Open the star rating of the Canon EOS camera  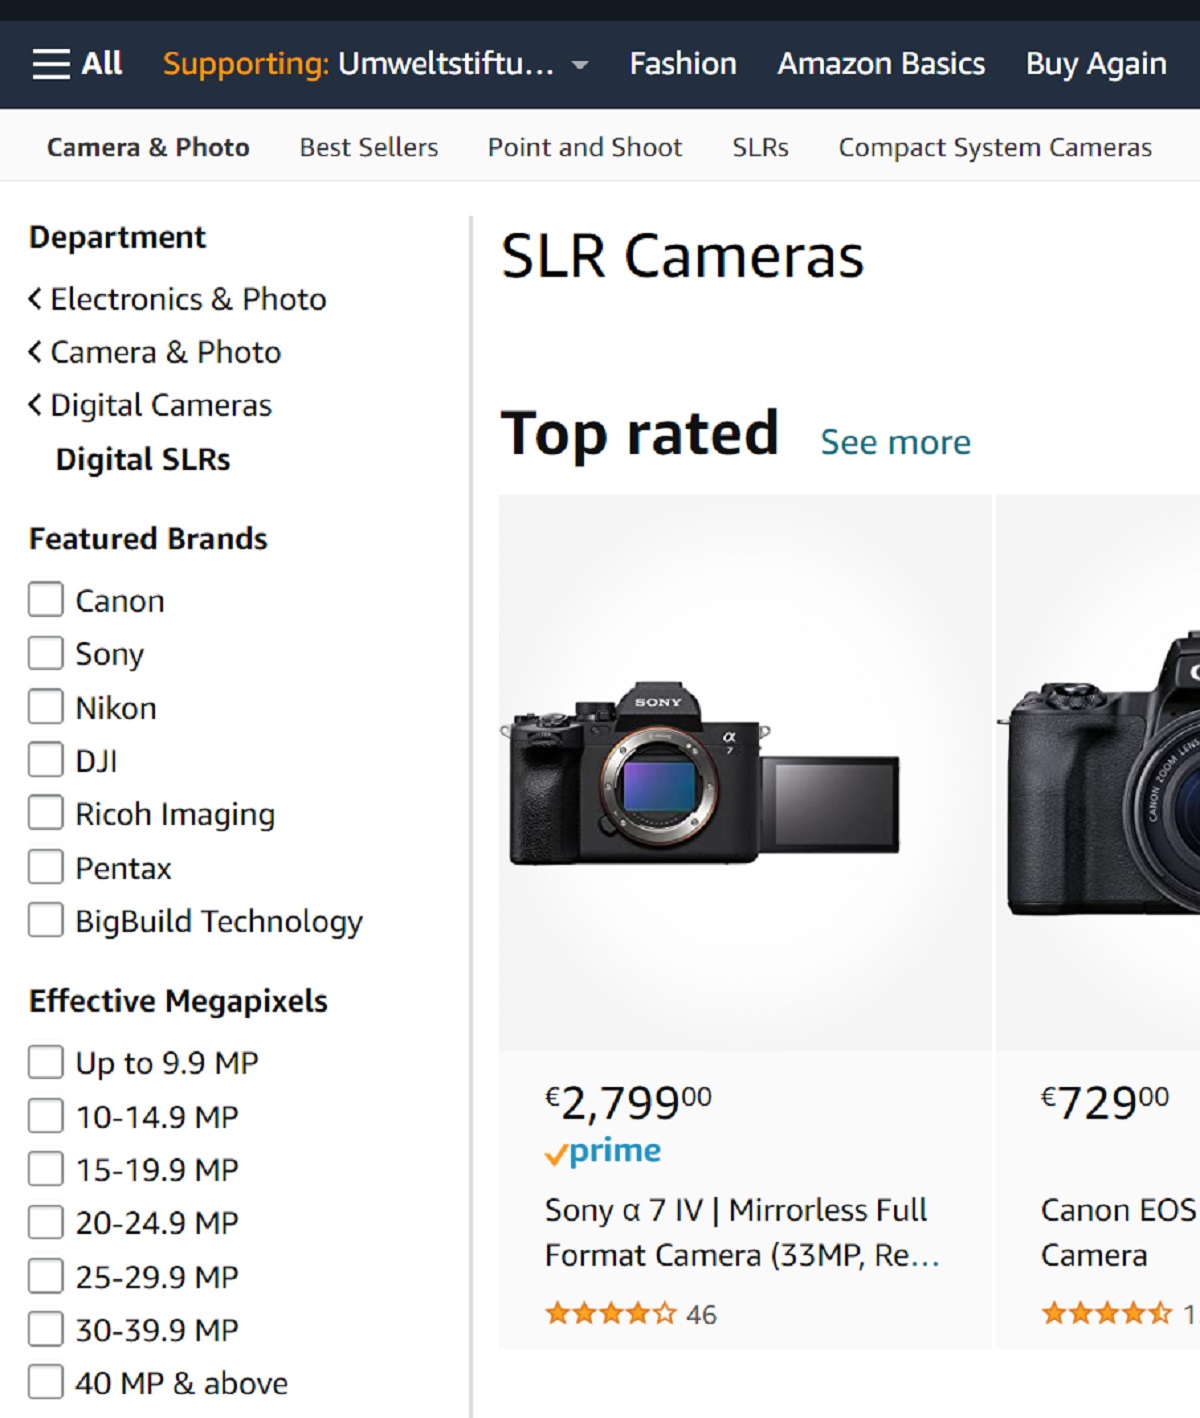(x=1106, y=1313)
